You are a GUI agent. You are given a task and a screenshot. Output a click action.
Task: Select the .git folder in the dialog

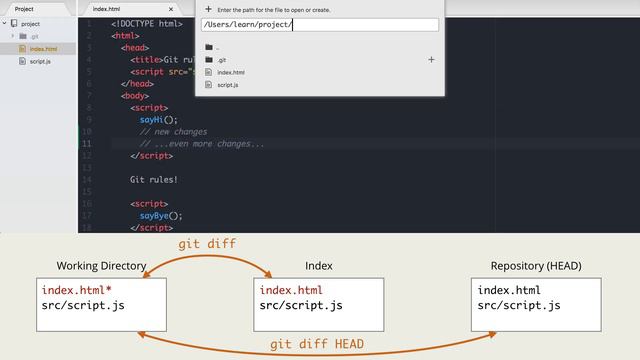coord(222,60)
